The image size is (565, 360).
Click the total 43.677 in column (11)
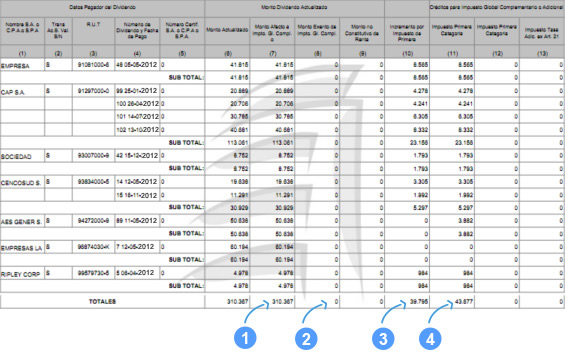pyautogui.click(x=464, y=302)
